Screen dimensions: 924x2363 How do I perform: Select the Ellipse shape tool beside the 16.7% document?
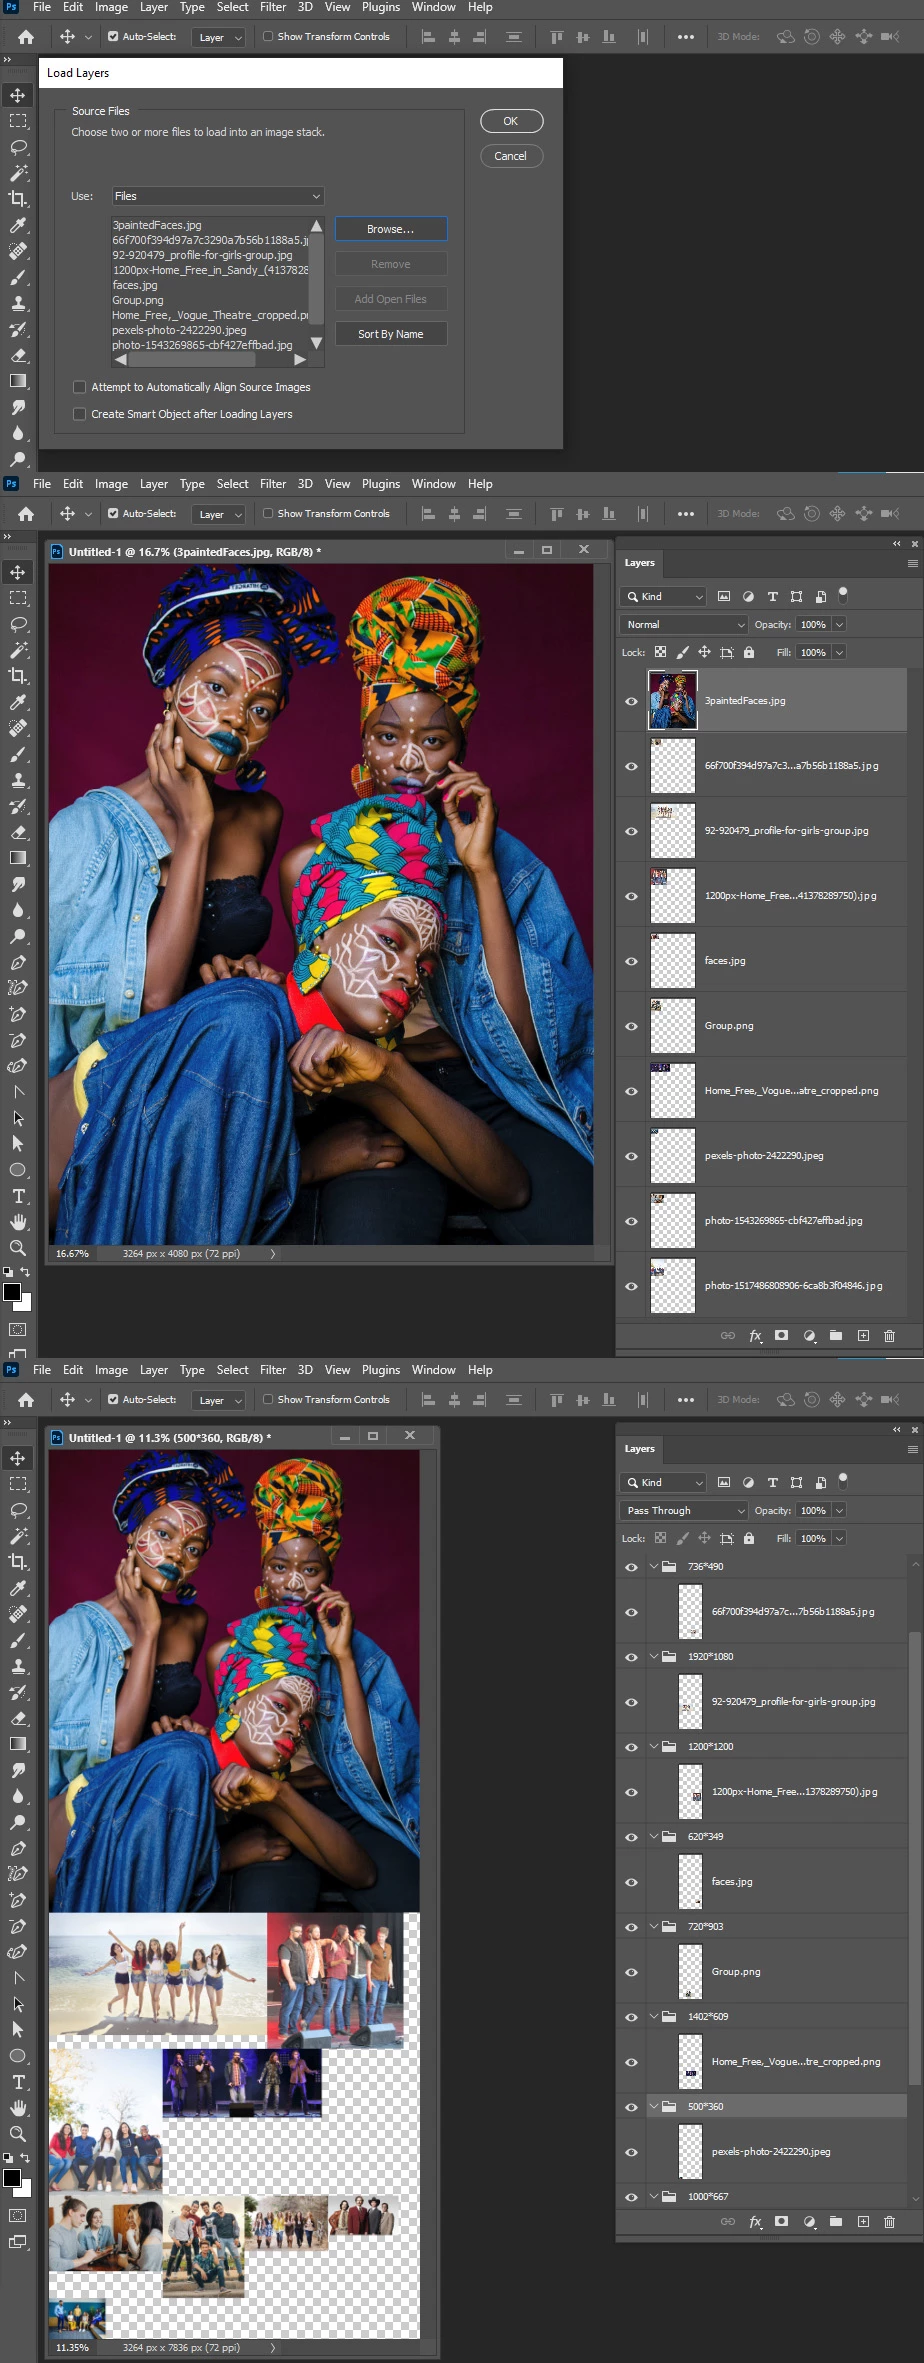(18, 1170)
